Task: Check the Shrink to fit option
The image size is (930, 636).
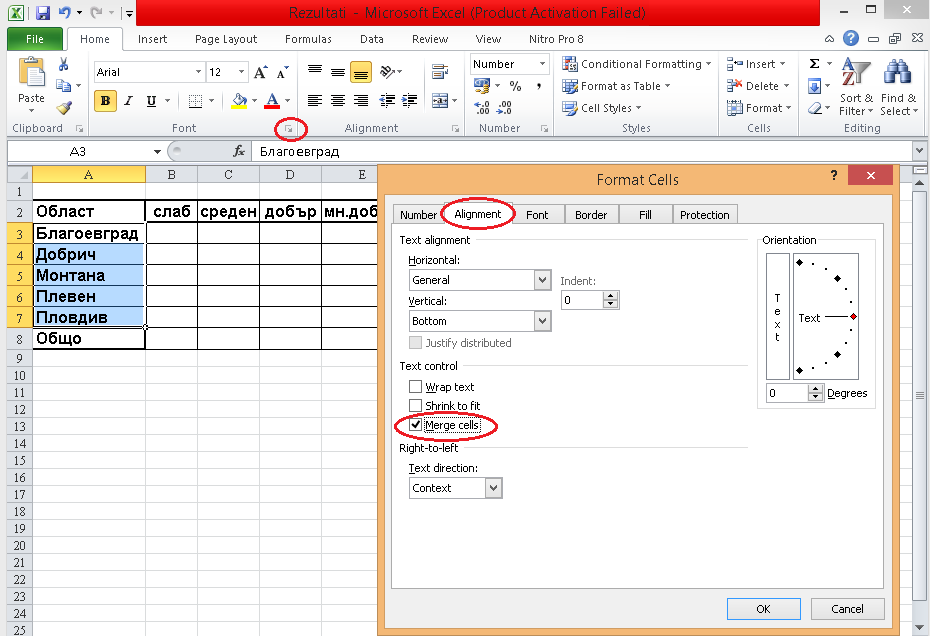Action: click(x=416, y=406)
